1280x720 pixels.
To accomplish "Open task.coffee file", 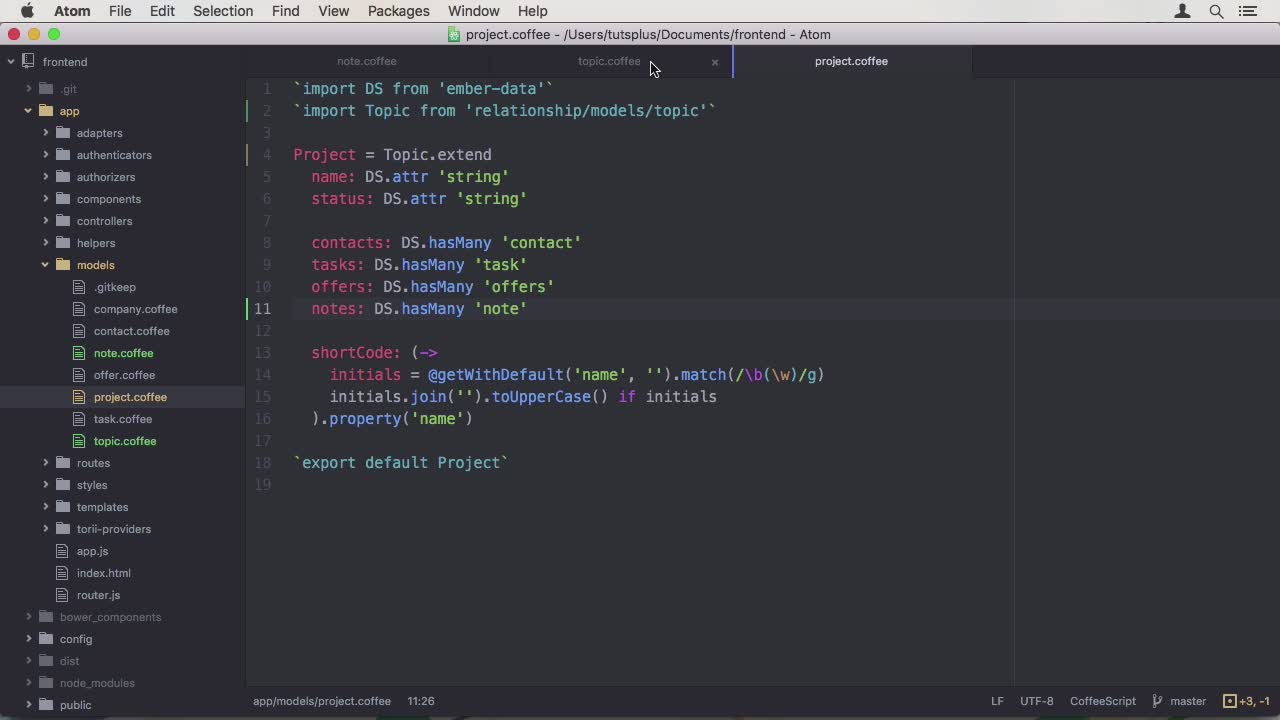I will pos(123,419).
